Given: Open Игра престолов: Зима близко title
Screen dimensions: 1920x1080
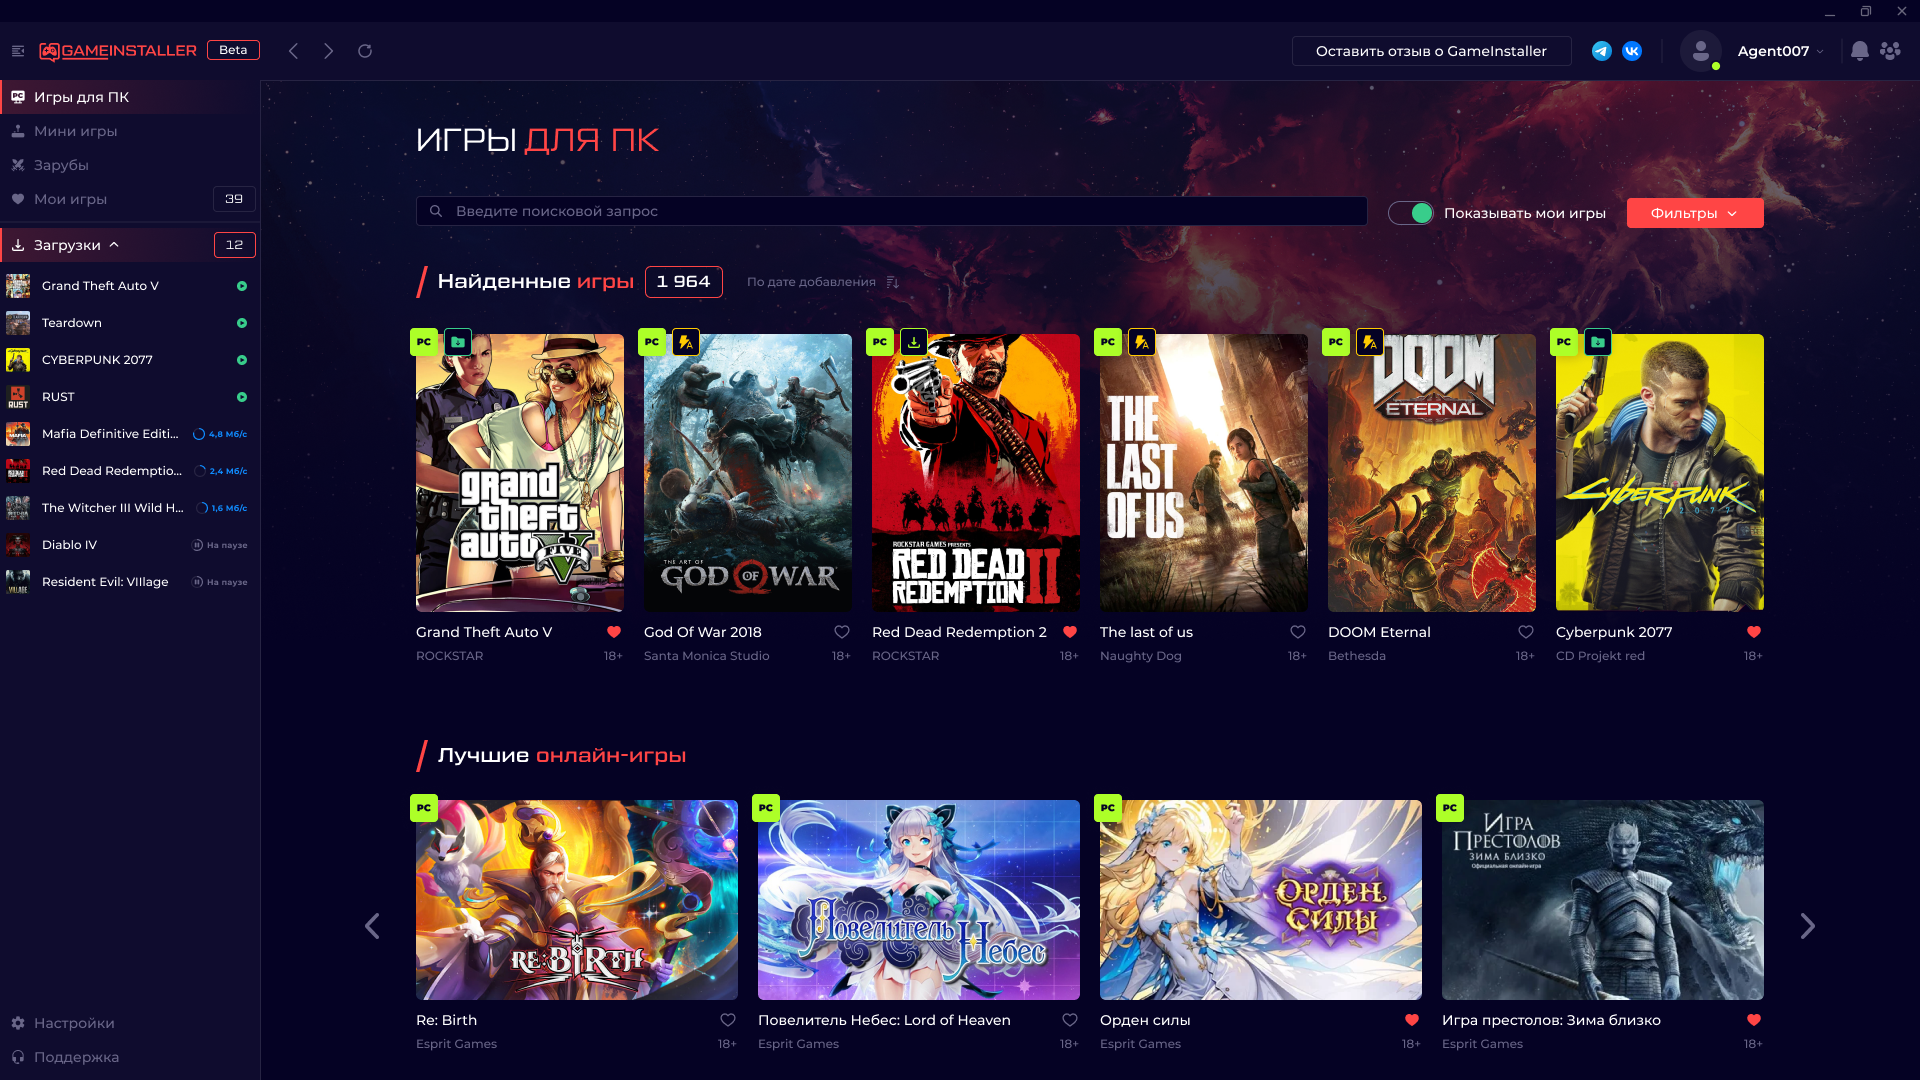Looking at the screenshot, I should click(1551, 1020).
